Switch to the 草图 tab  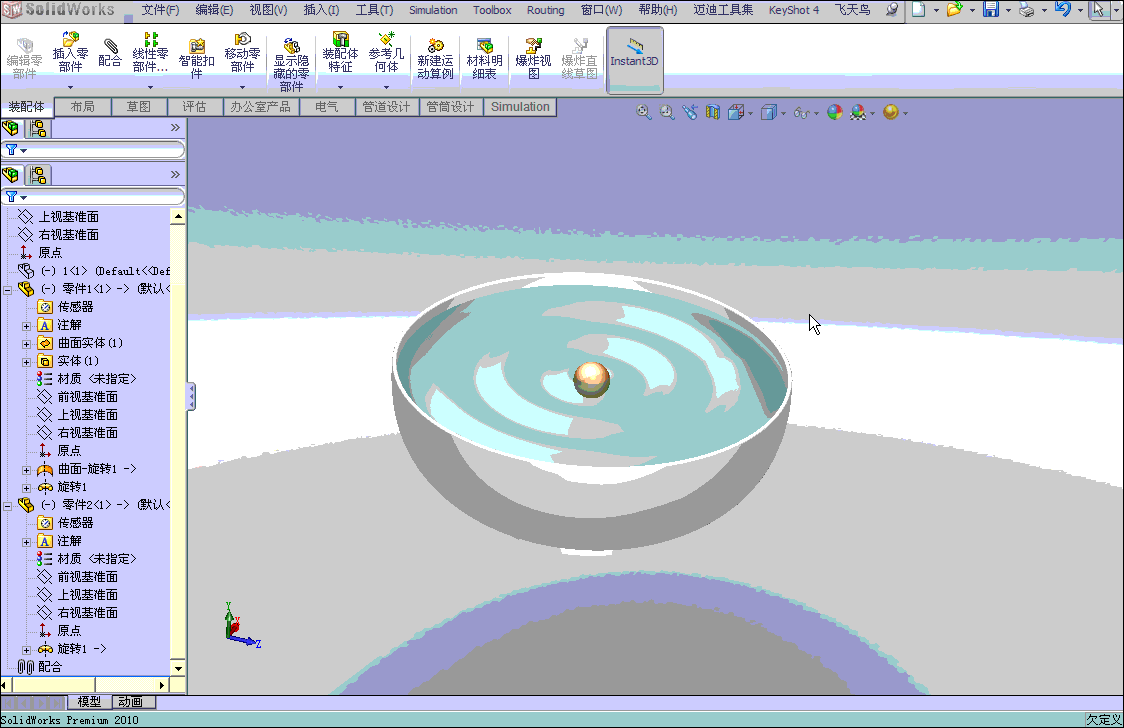click(138, 107)
